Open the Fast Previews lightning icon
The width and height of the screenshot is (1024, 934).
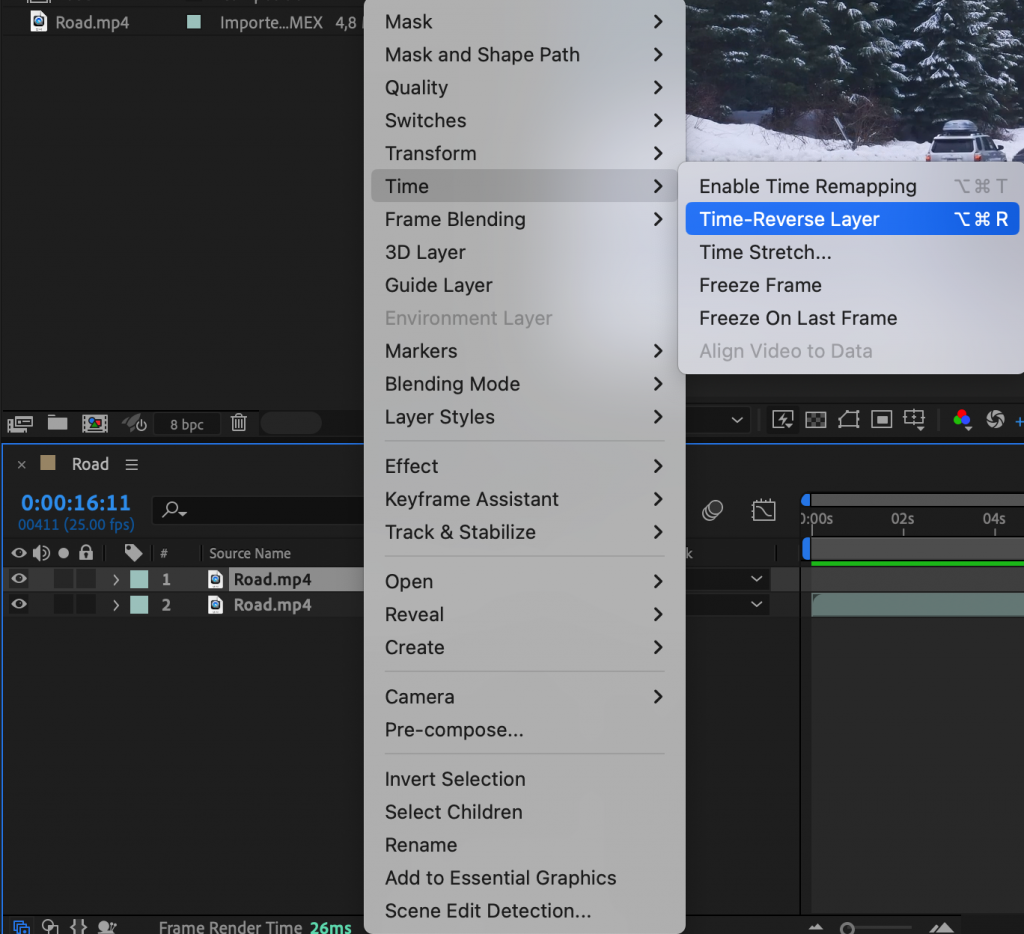(782, 420)
